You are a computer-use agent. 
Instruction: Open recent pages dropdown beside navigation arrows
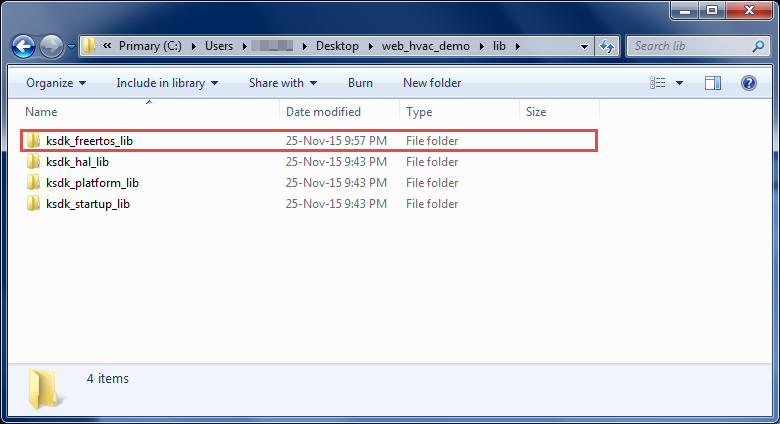tap(72, 46)
